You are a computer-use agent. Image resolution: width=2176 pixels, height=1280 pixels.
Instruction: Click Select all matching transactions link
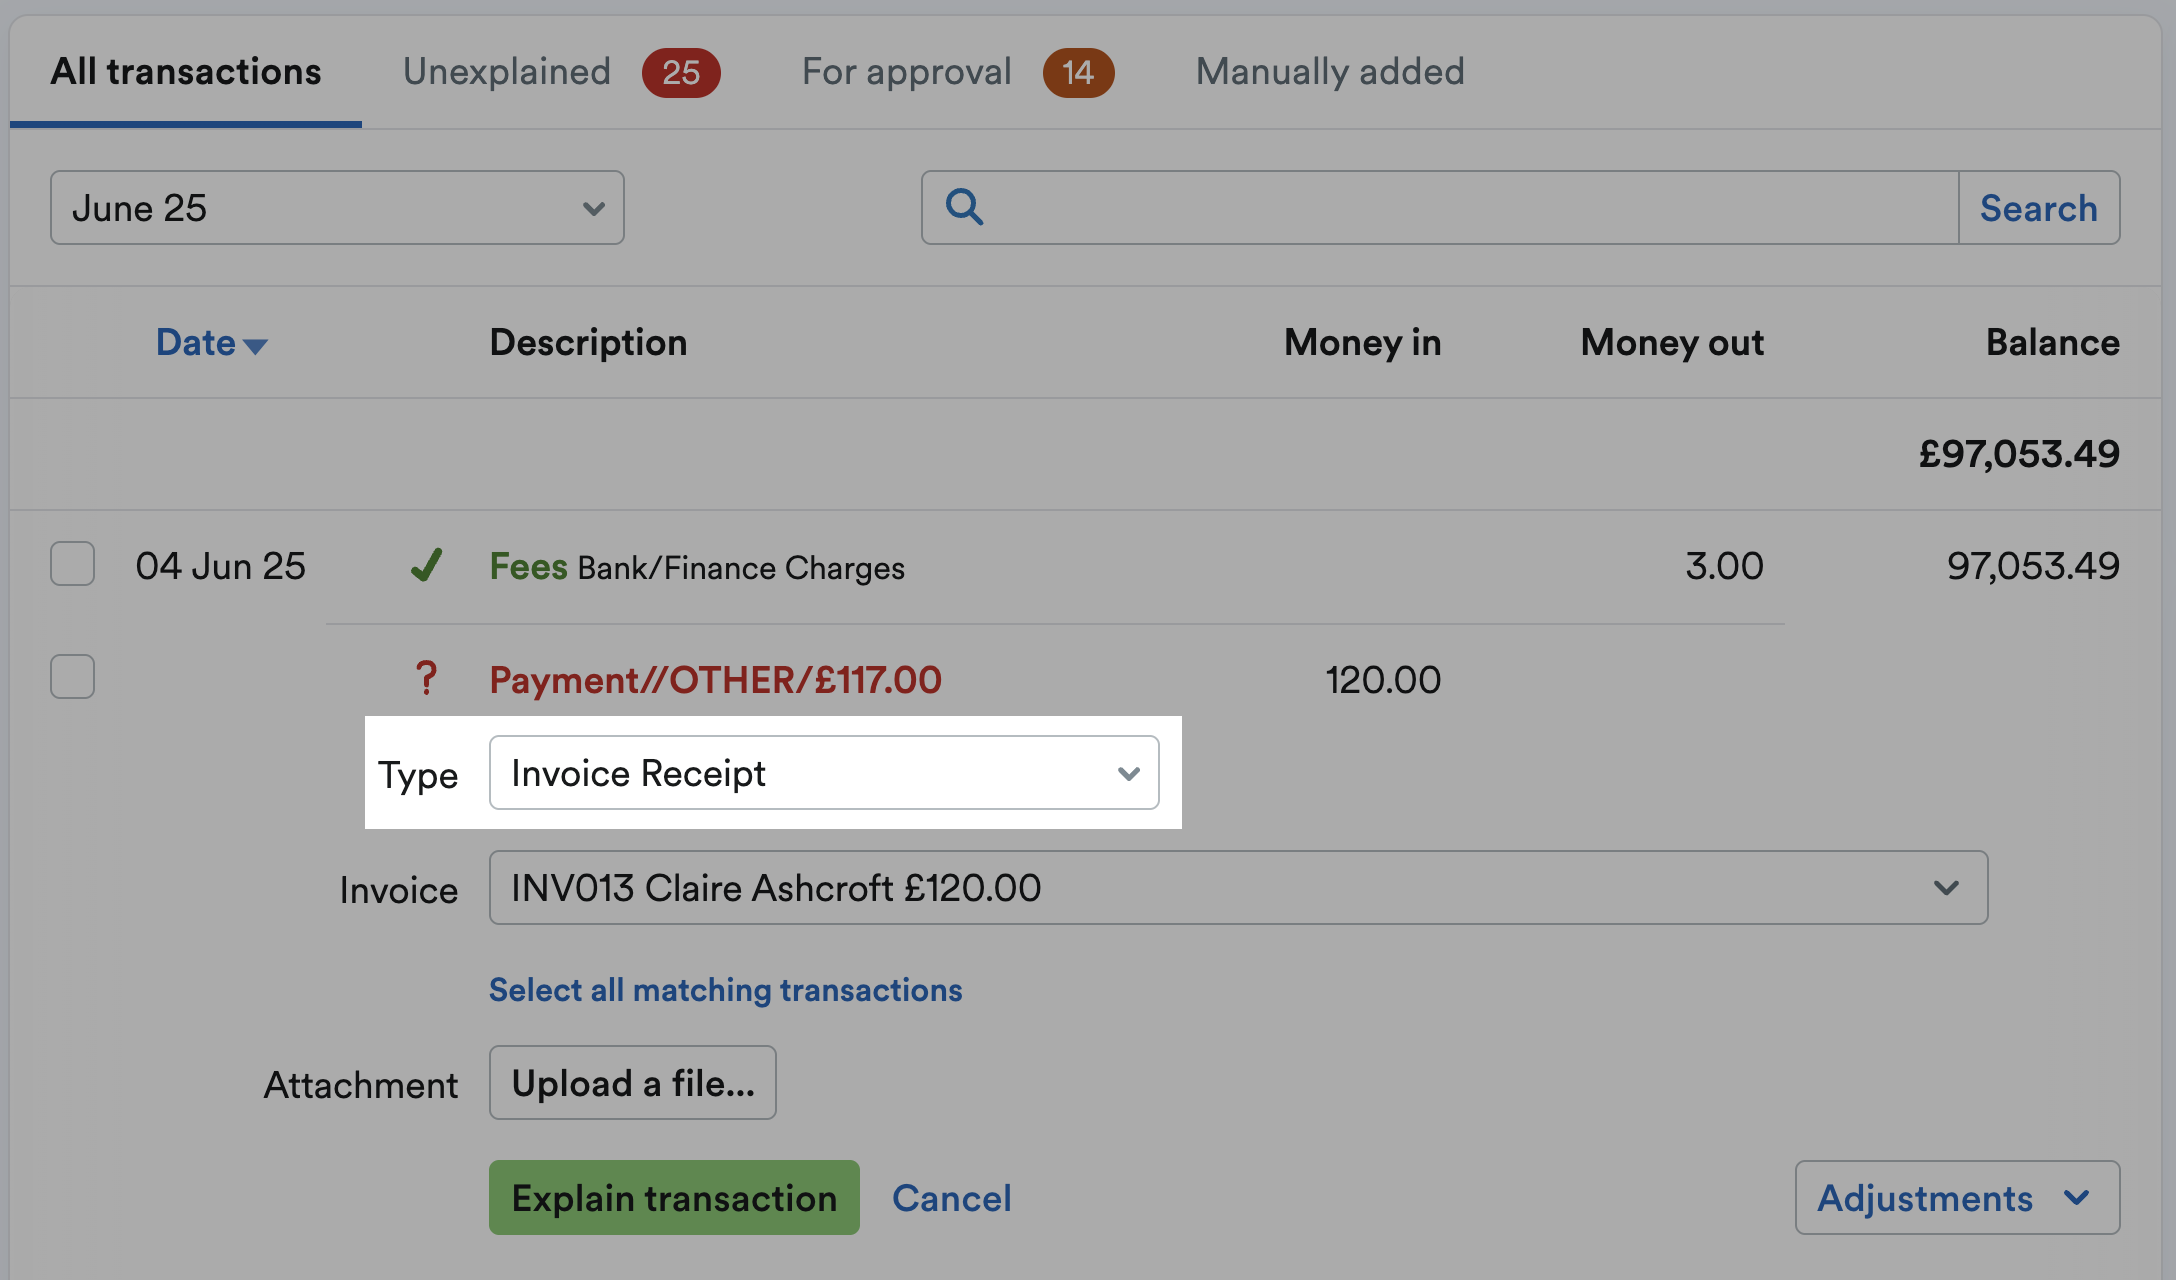tap(726, 990)
